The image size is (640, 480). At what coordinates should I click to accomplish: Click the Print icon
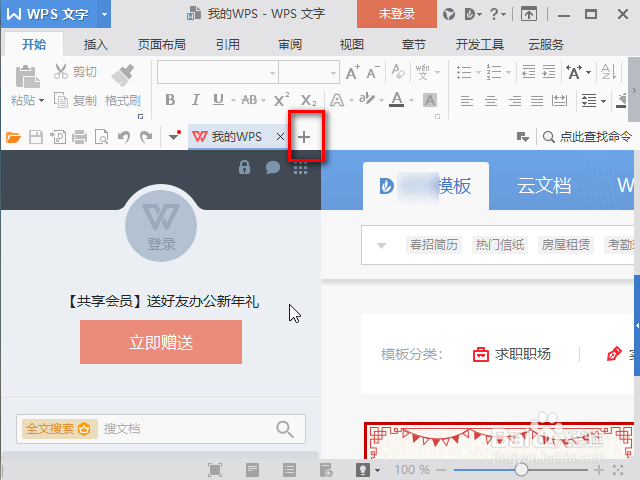[80, 137]
